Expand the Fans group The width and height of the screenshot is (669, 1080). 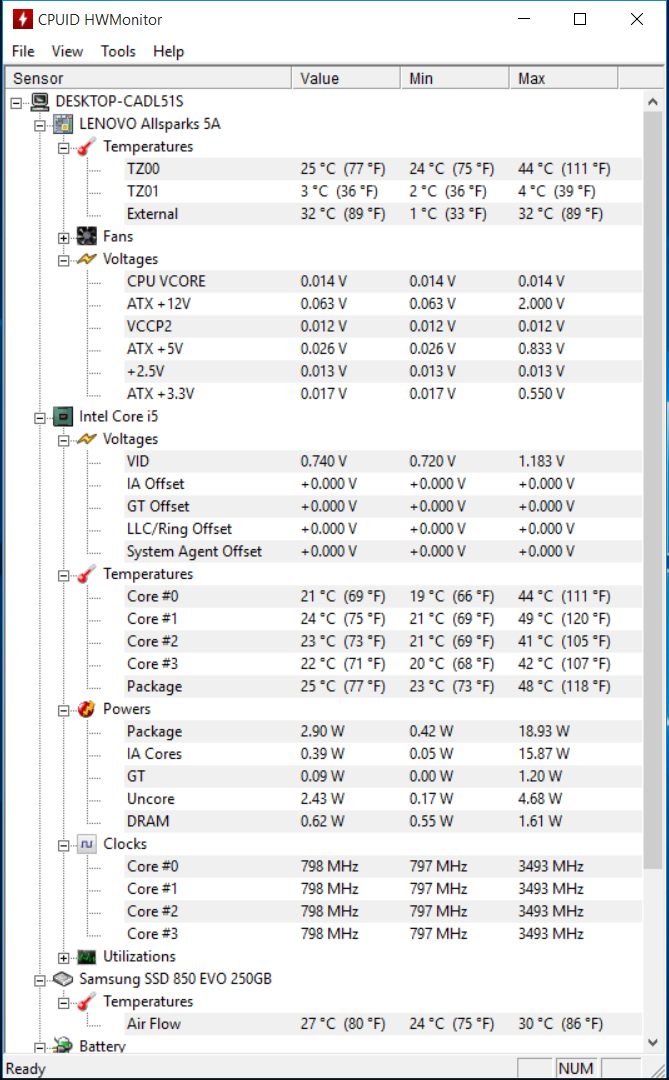(x=63, y=238)
